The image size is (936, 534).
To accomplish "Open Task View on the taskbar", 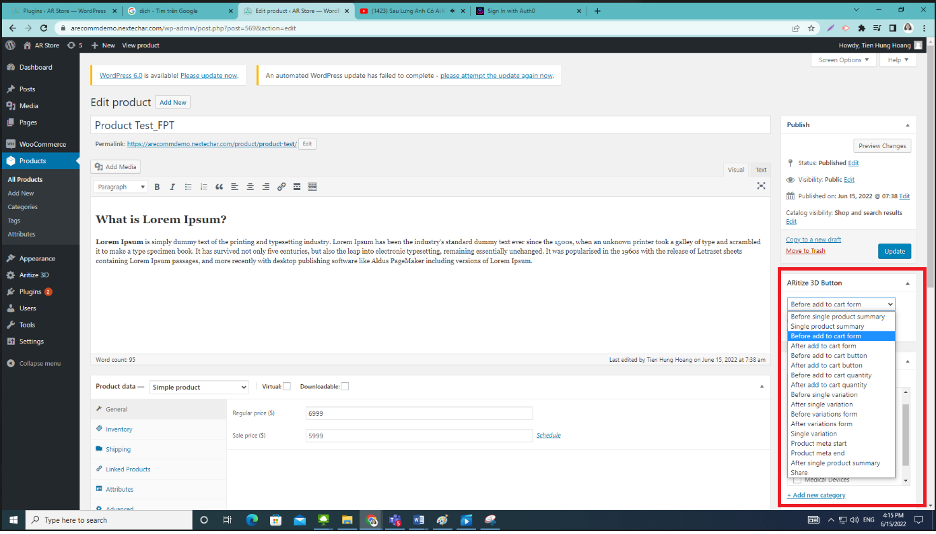I will (227, 520).
